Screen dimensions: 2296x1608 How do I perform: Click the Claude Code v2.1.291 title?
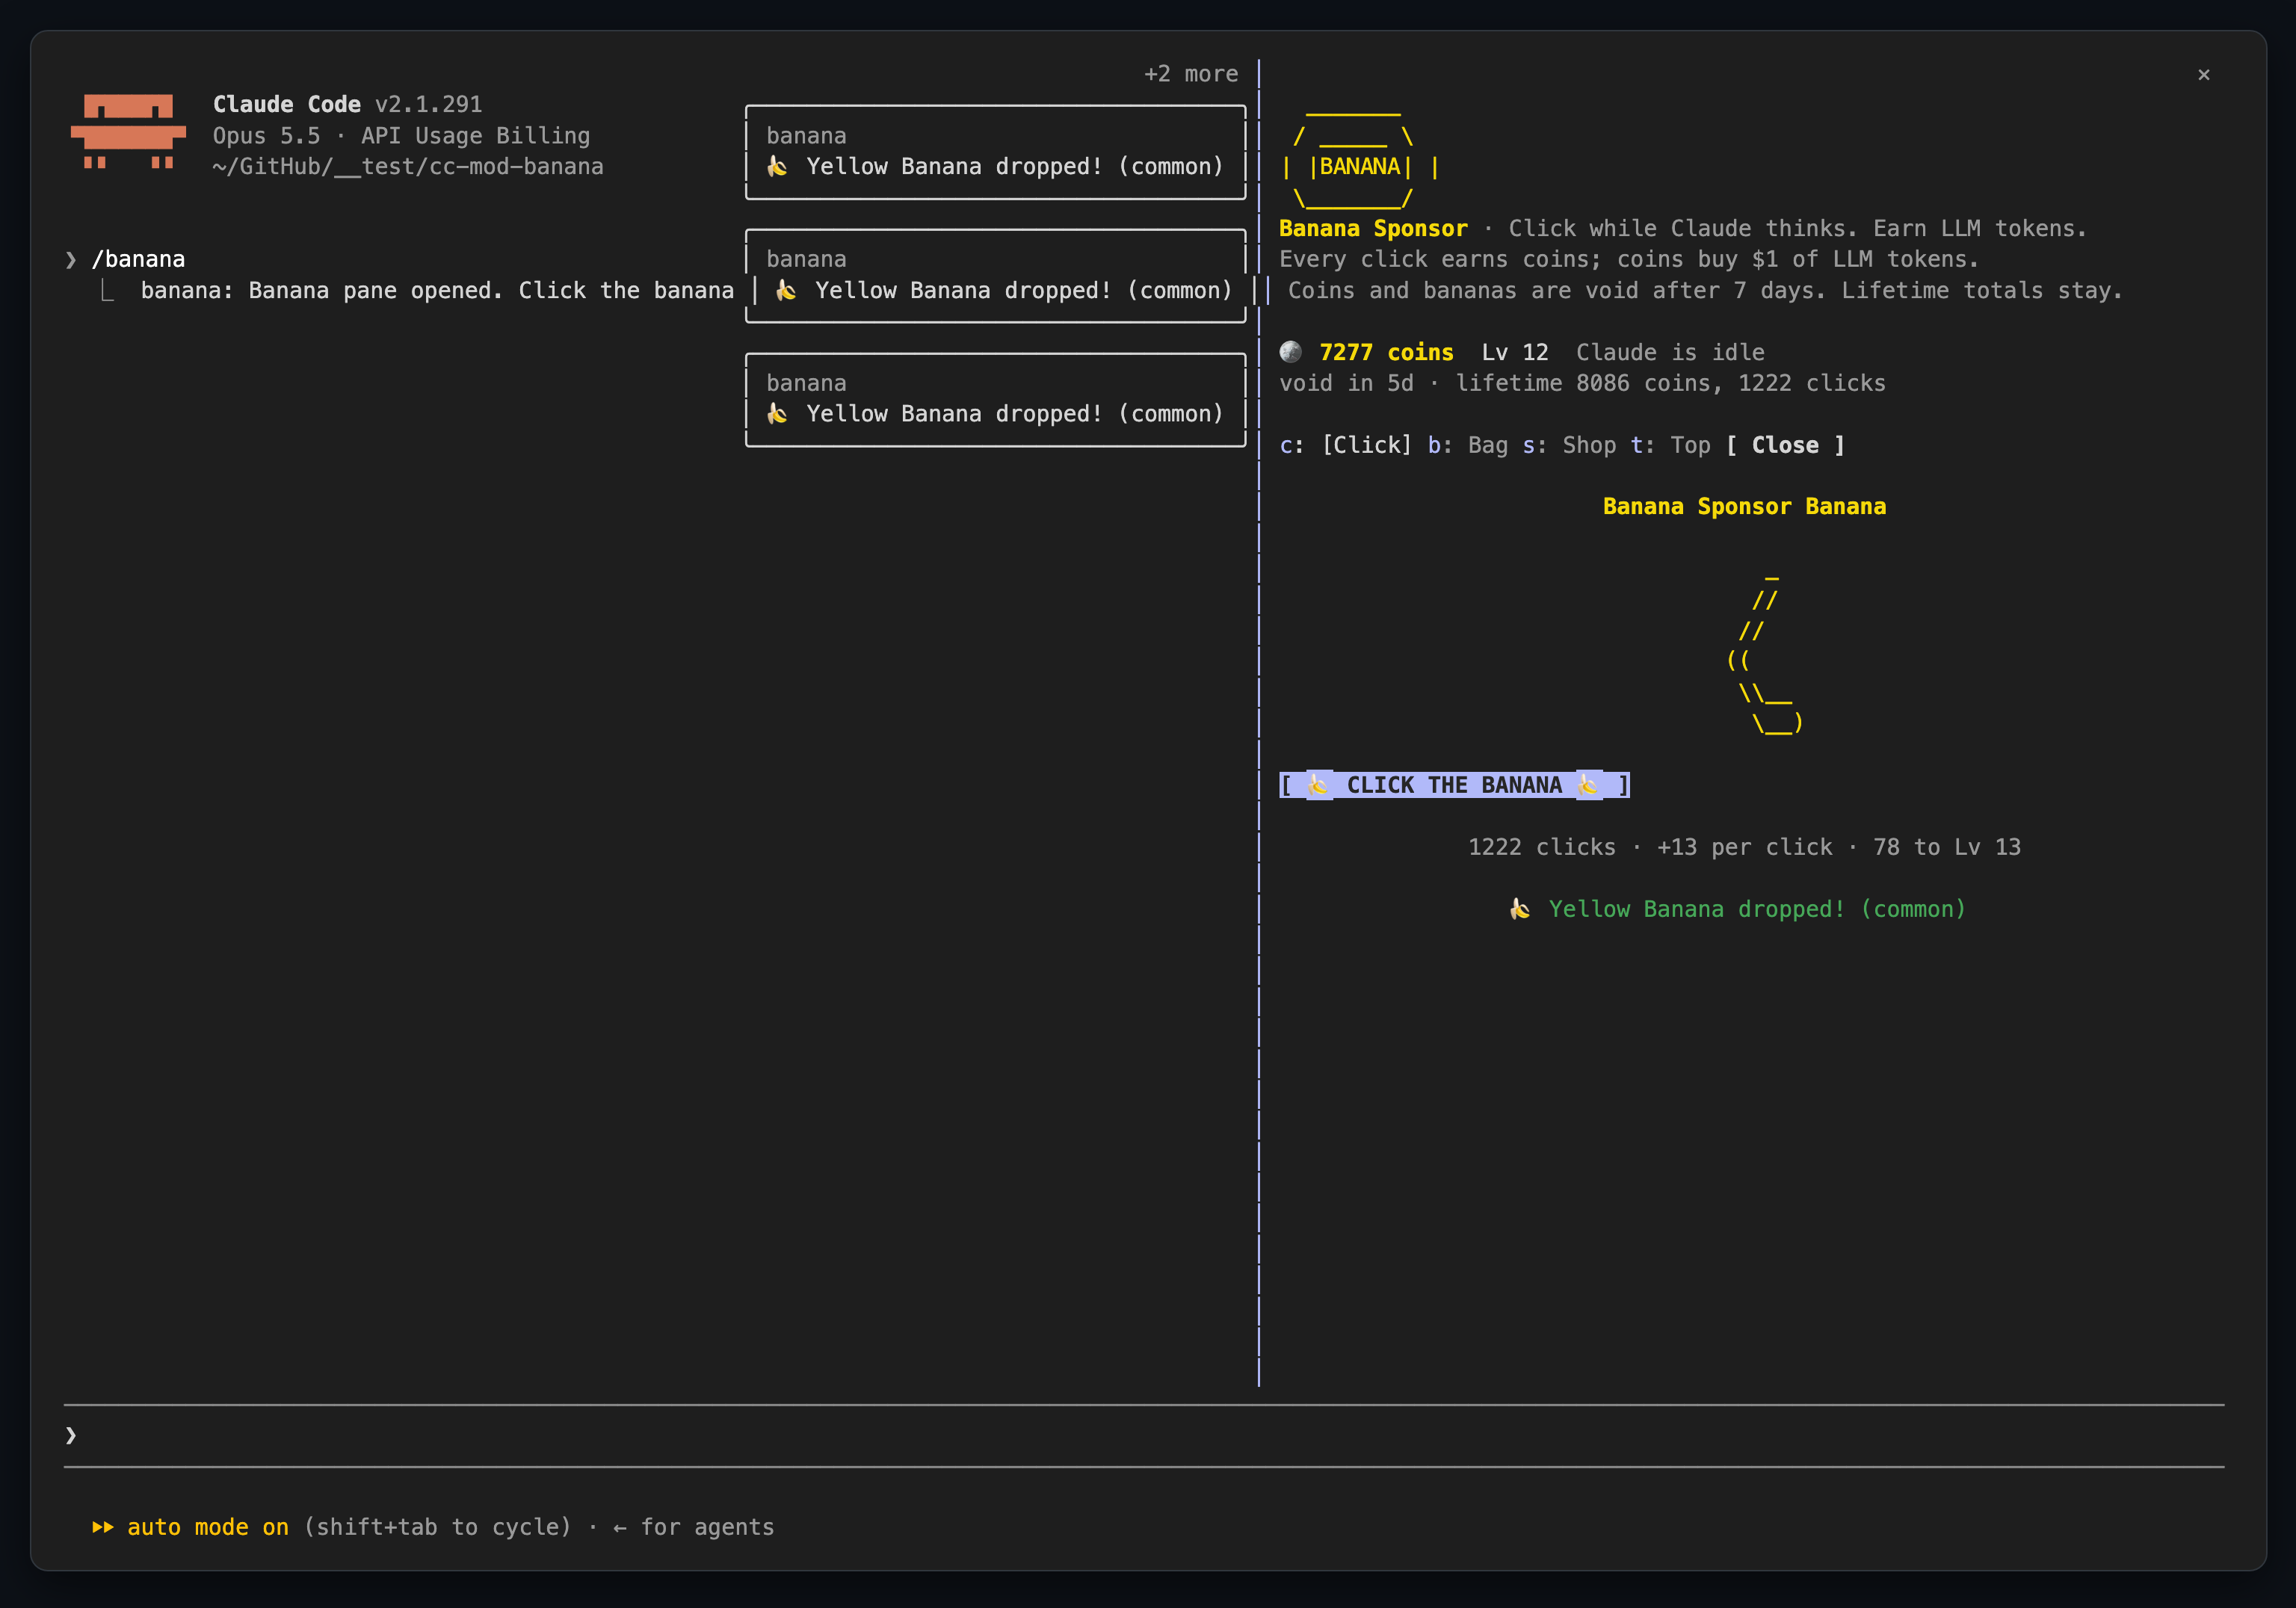point(347,104)
